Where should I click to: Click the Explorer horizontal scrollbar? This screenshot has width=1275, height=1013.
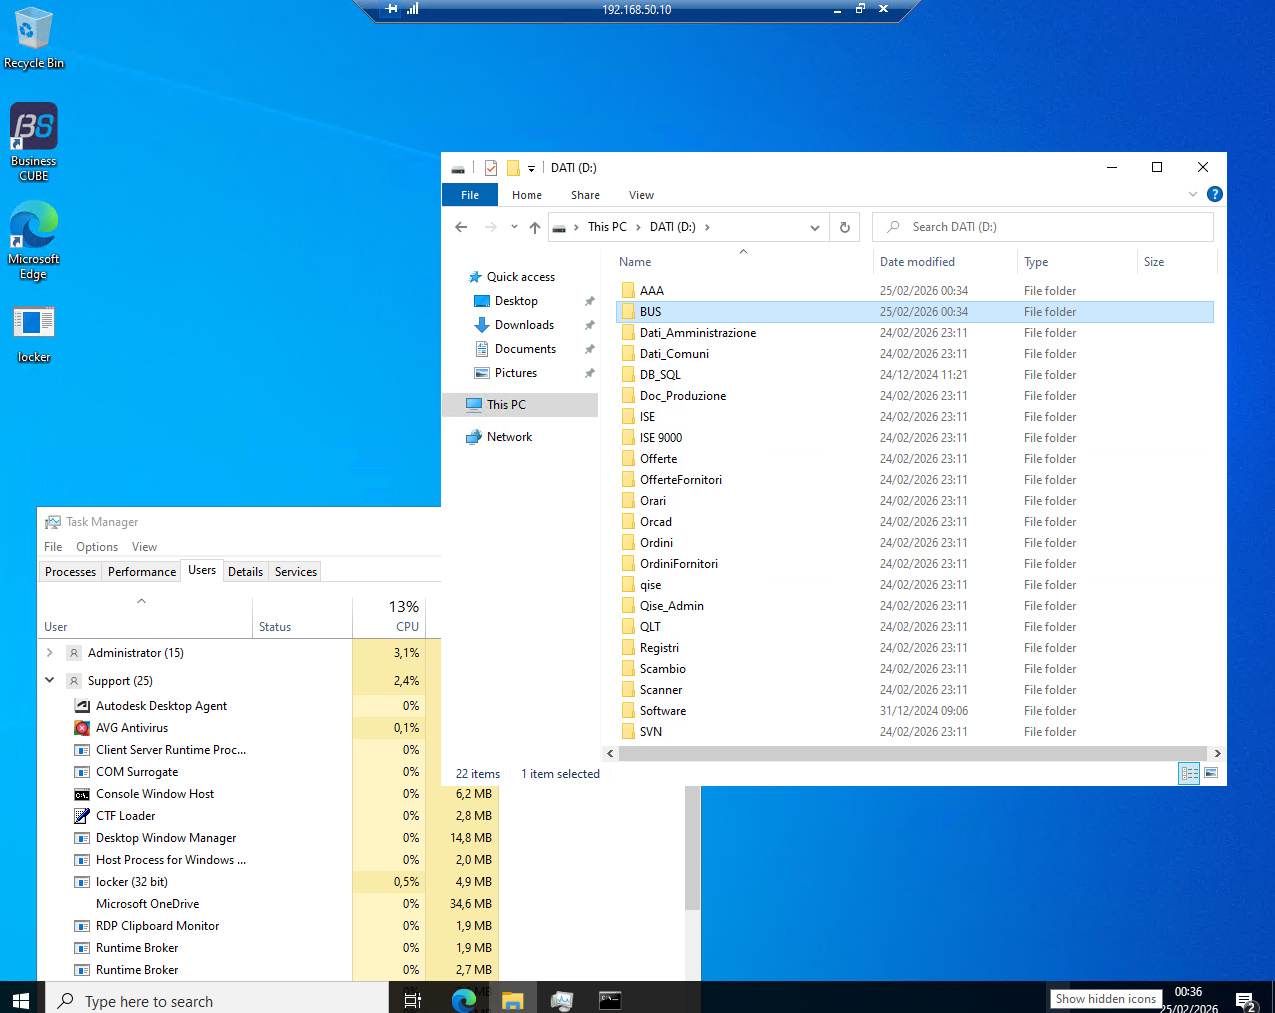pyautogui.click(x=913, y=753)
